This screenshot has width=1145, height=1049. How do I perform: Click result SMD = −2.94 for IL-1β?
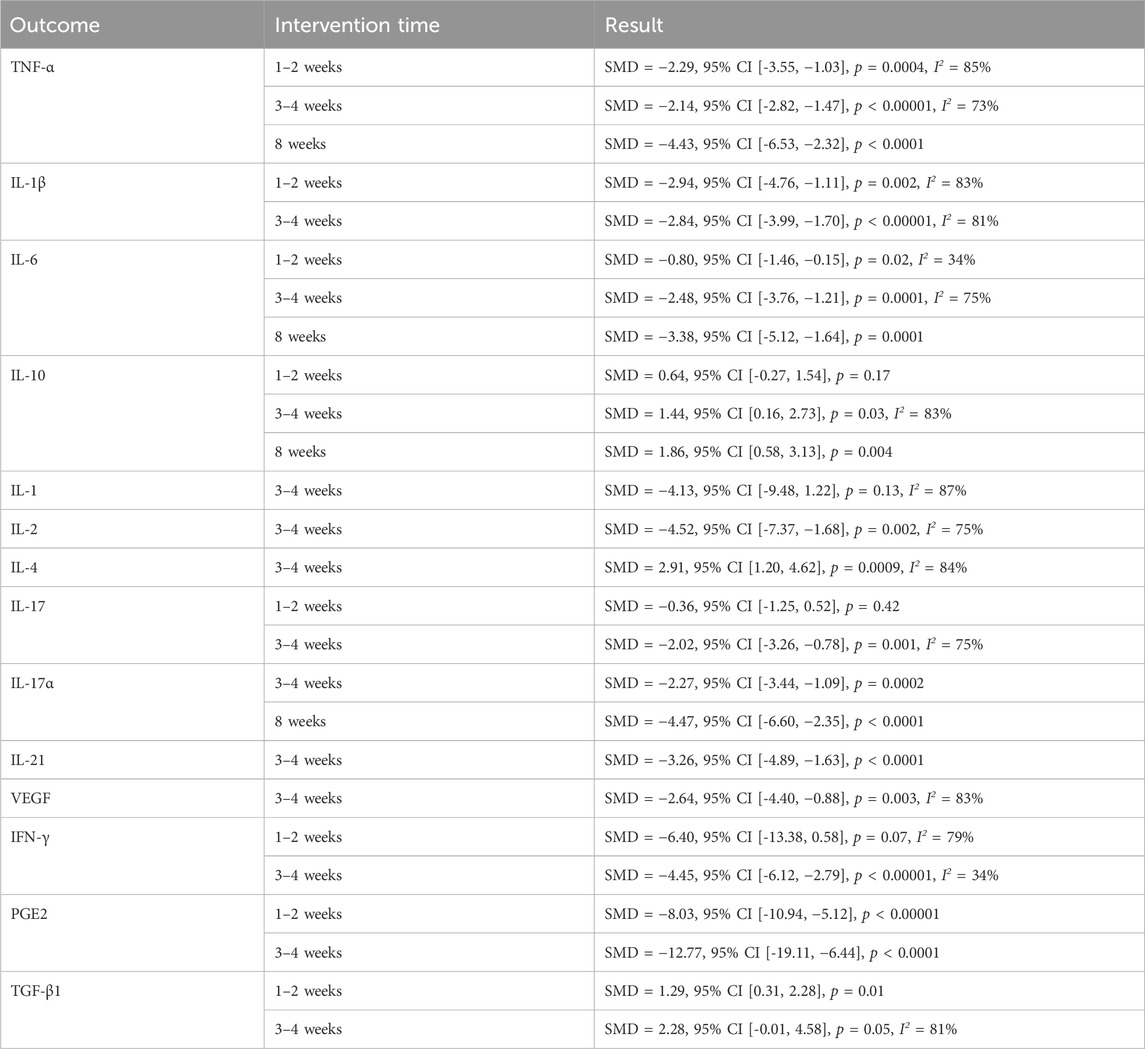click(x=869, y=182)
